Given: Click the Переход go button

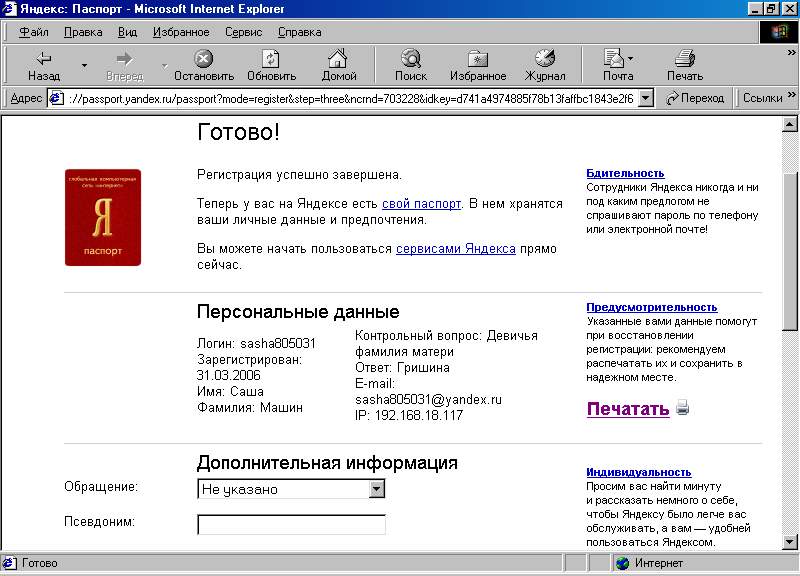Looking at the screenshot, I should [695, 98].
